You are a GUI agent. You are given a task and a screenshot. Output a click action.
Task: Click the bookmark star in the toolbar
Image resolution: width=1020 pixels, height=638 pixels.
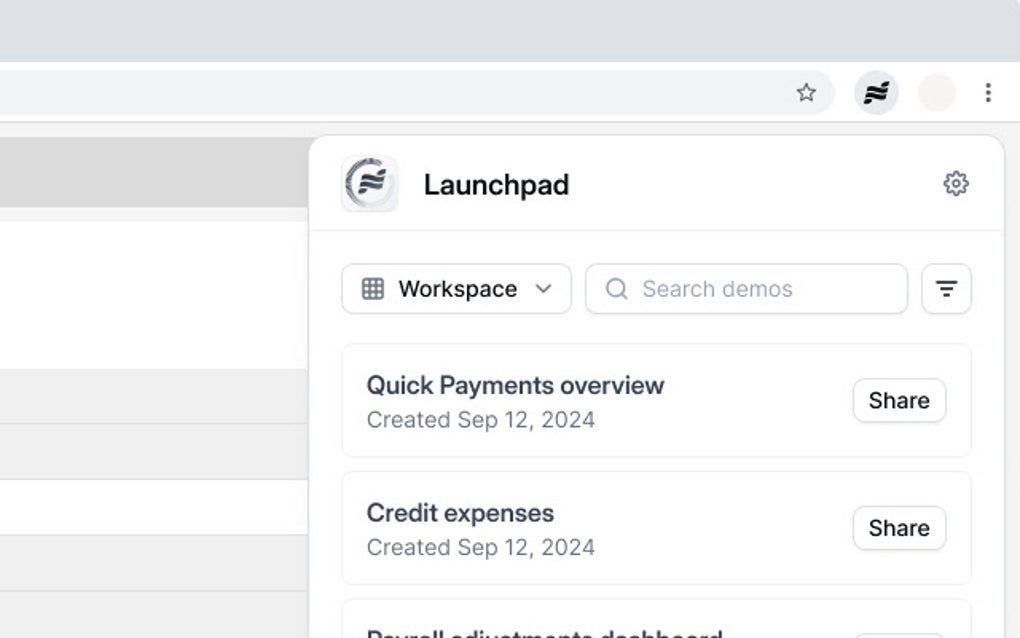click(806, 92)
